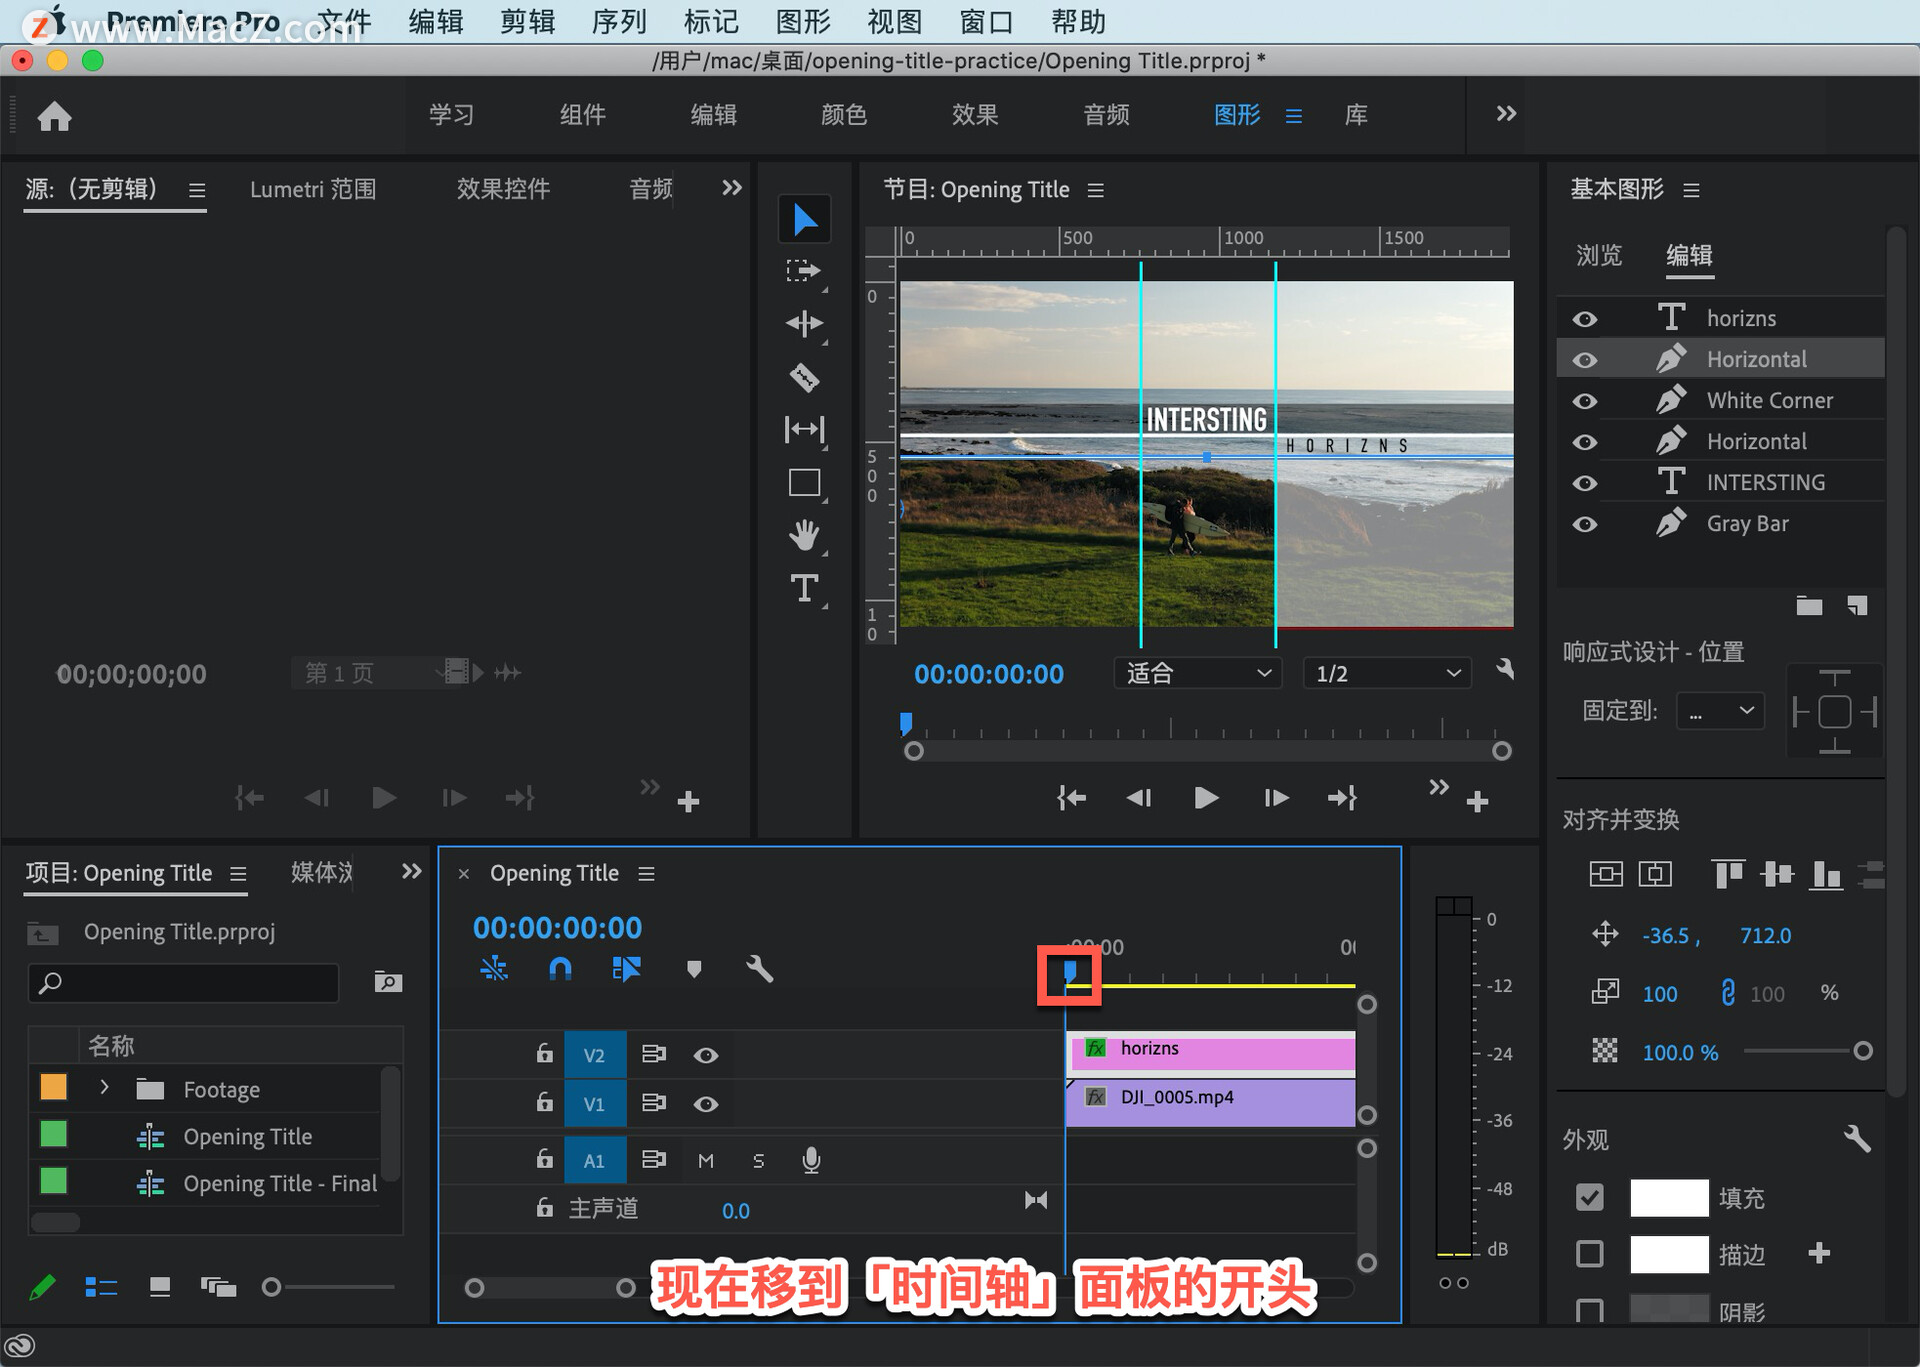The width and height of the screenshot is (1920, 1367).
Task: Select the Hand tool
Action: (x=804, y=535)
